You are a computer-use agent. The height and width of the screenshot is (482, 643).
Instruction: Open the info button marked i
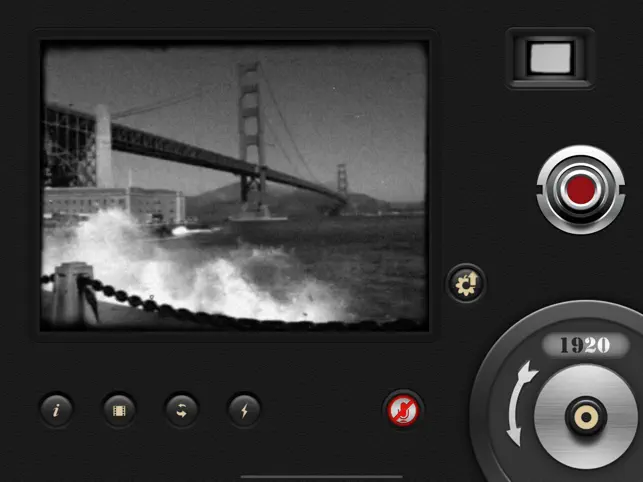pos(57,410)
